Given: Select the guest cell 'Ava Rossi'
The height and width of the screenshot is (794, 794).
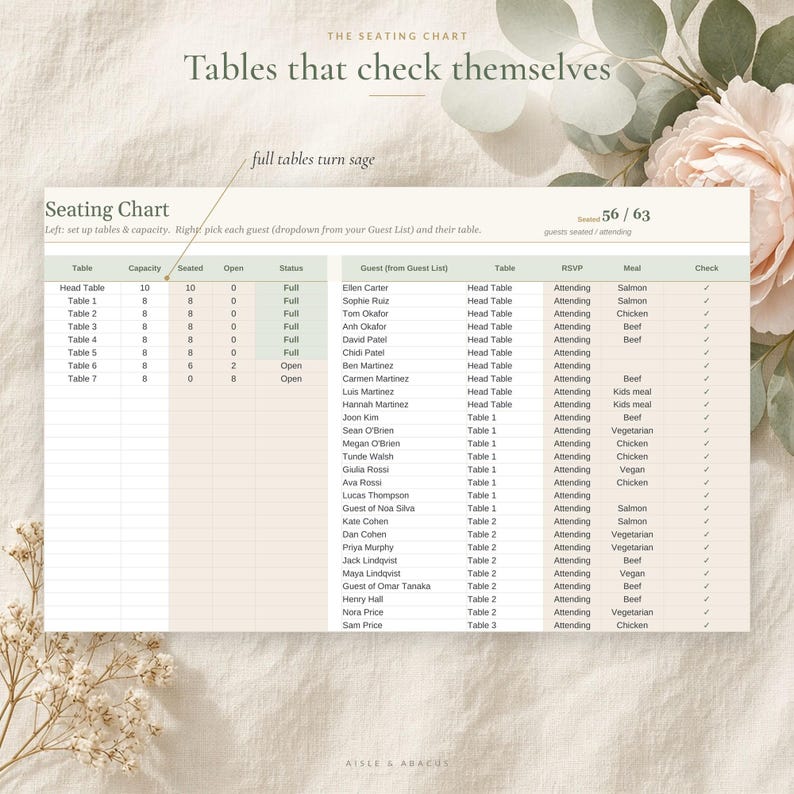Looking at the screenshot, I should click(404, 483).
